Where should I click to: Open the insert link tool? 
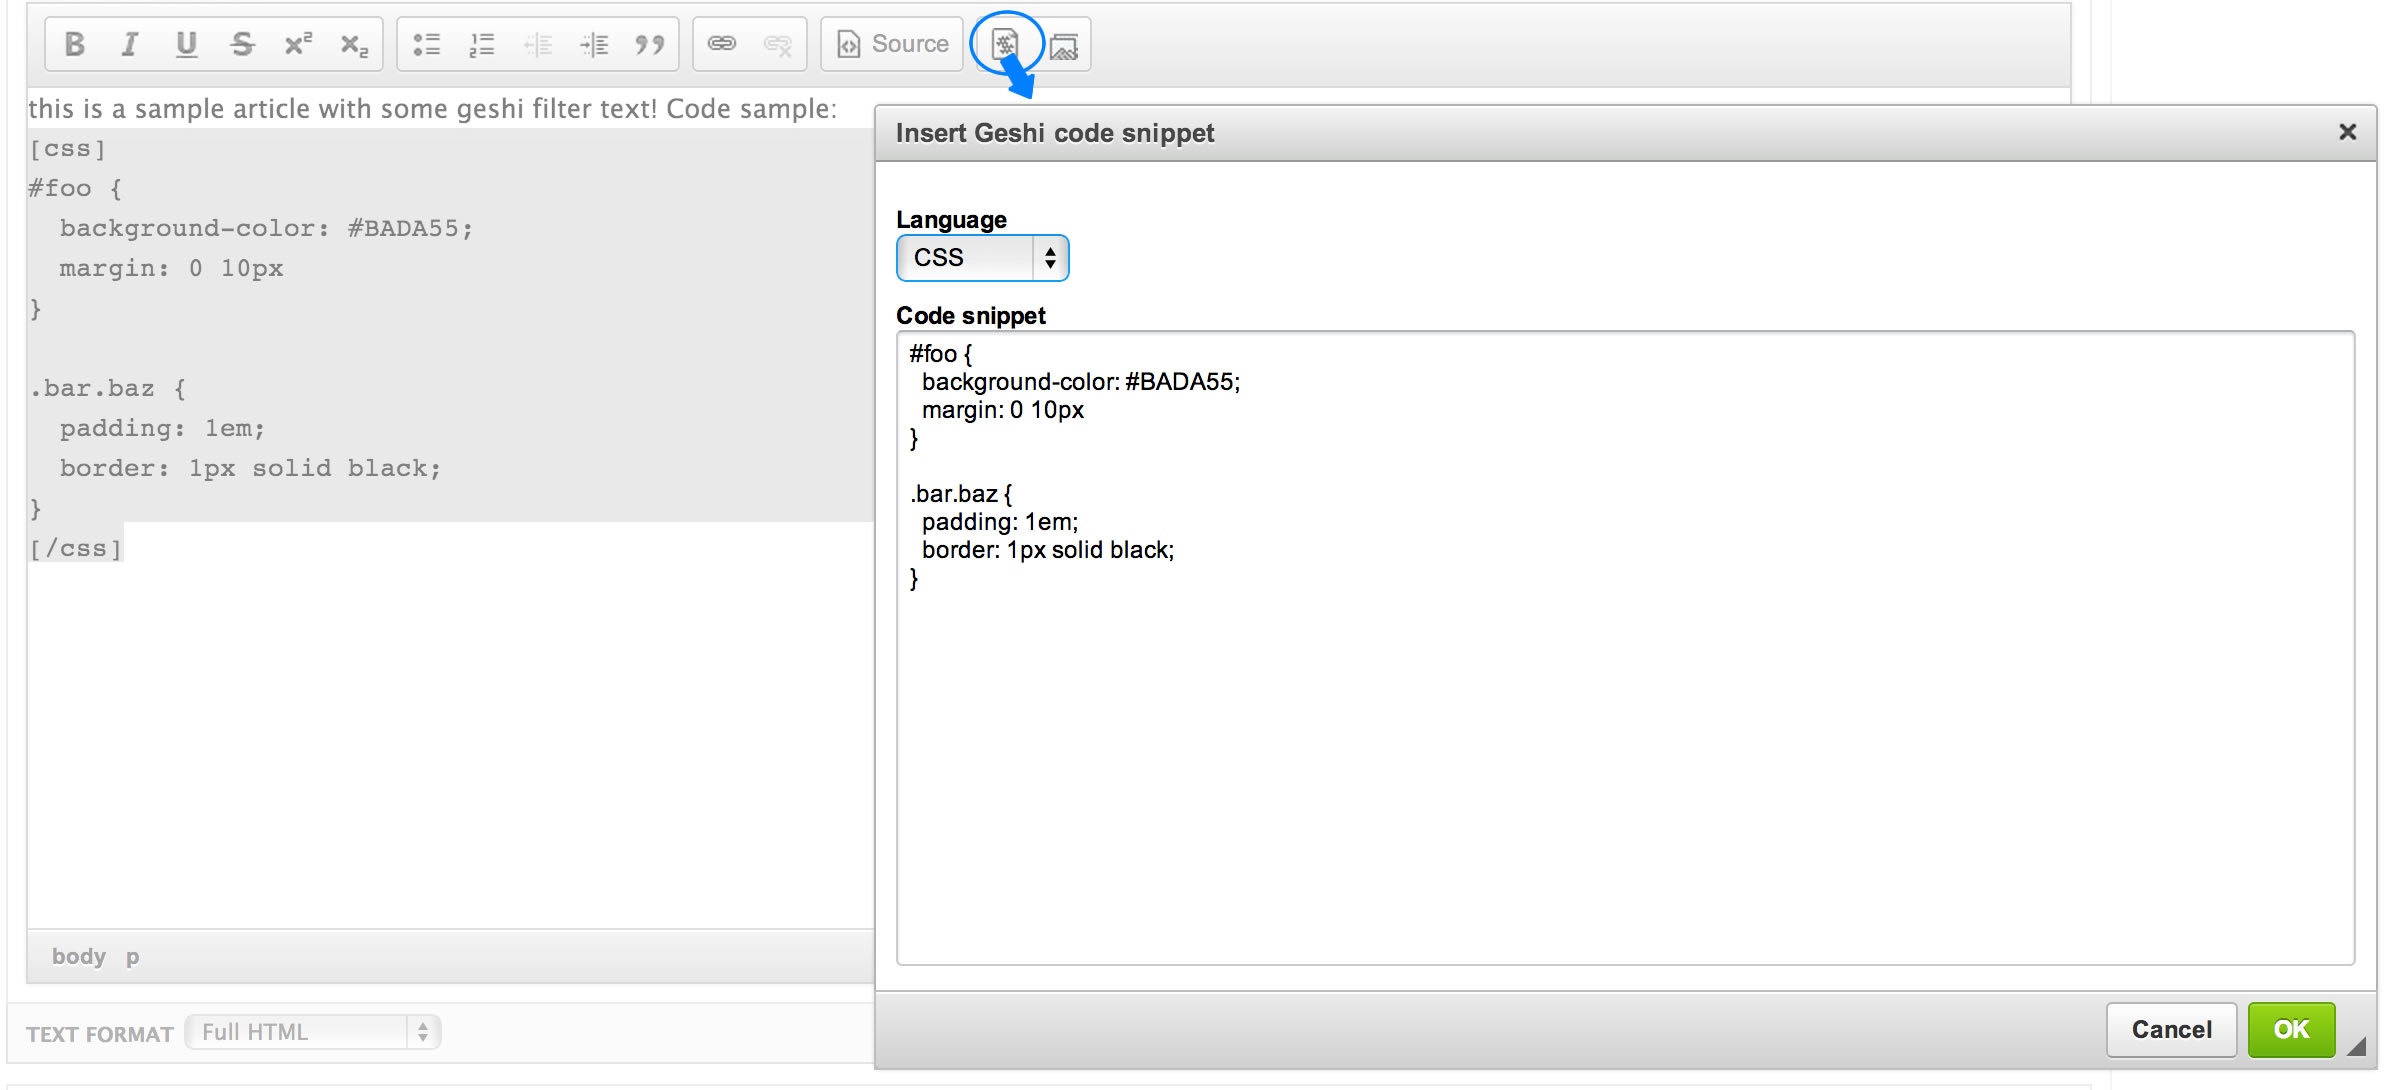coord(722,44)
